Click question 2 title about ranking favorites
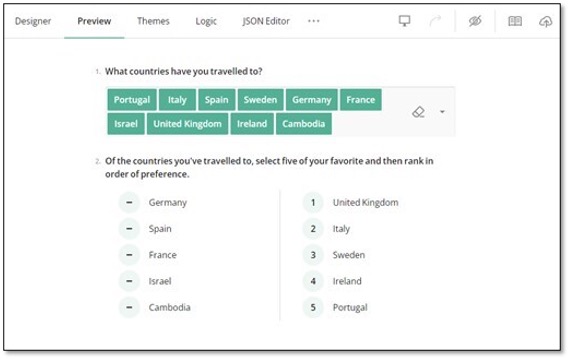The height and width of the screenshot is (360, 570). [x=269, y=167]
